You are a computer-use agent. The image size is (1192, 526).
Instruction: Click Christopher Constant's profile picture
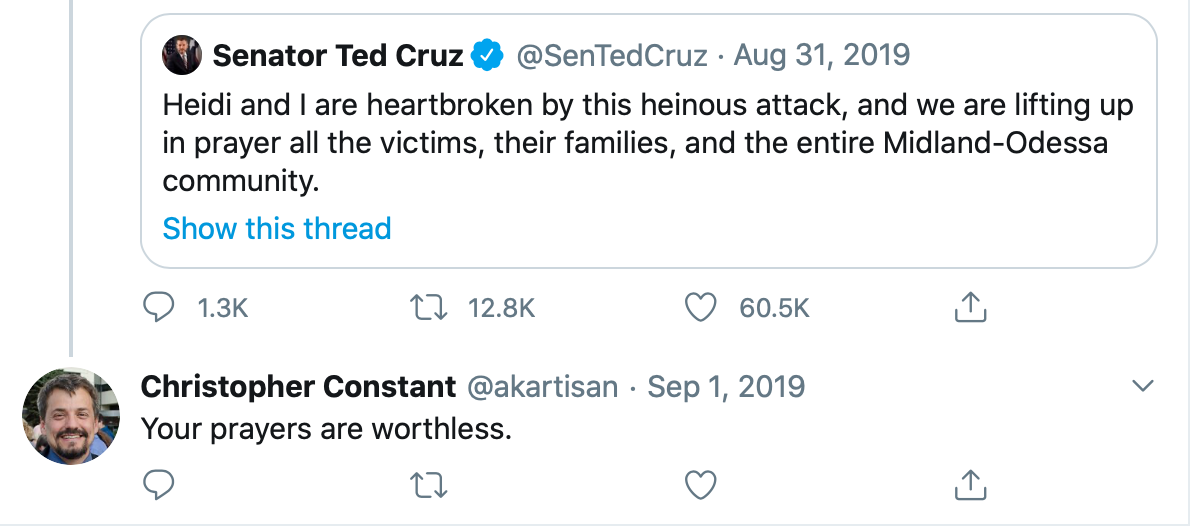pyautogui.click(x=71, y=416)
